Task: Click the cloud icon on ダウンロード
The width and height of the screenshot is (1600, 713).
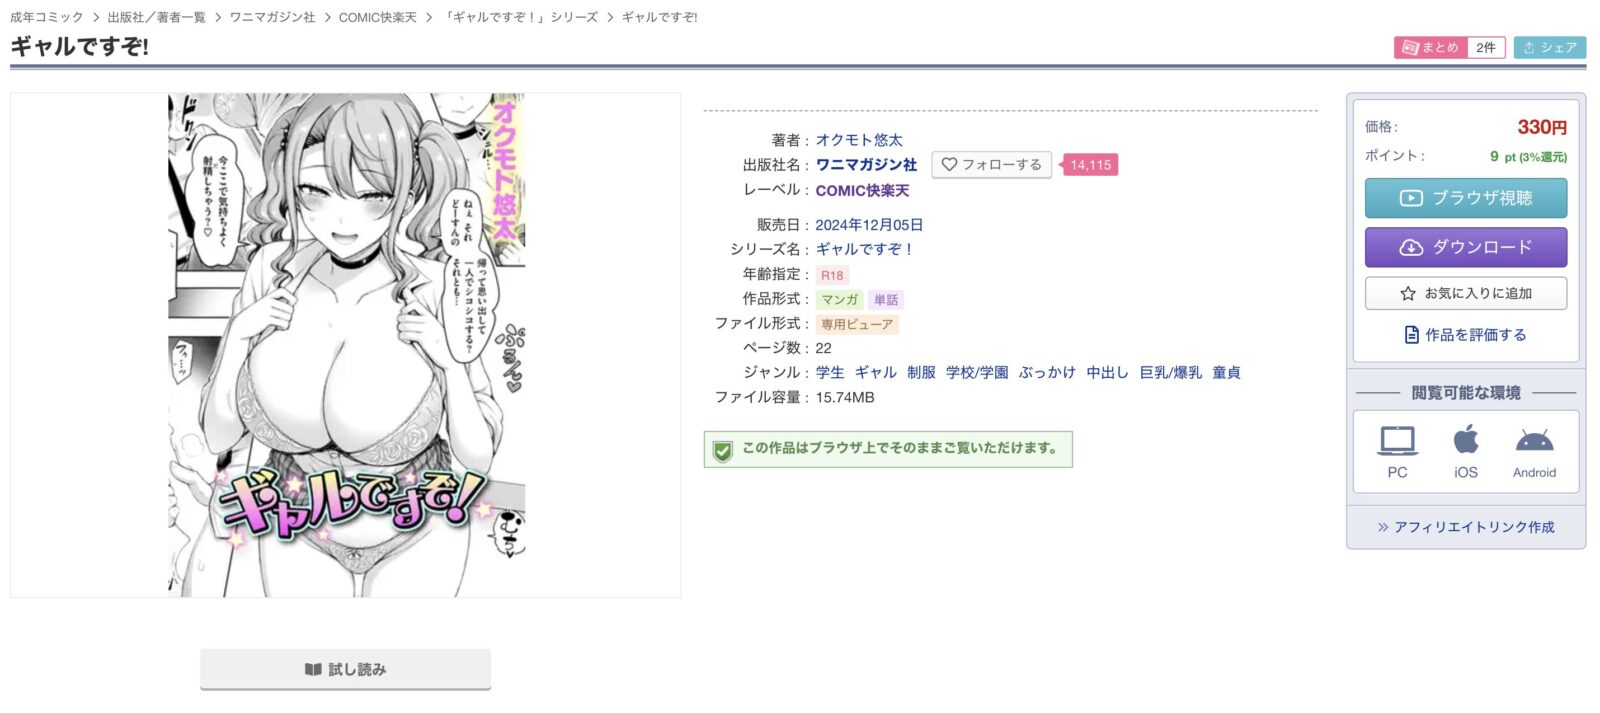Action: (1410, 247)
